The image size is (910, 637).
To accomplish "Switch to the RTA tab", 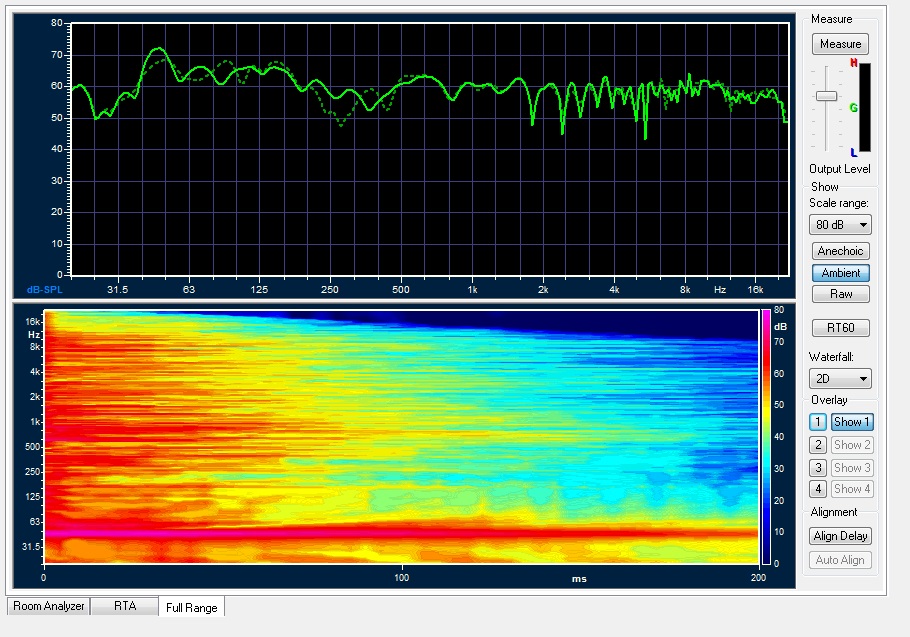I will coord(124,606).
